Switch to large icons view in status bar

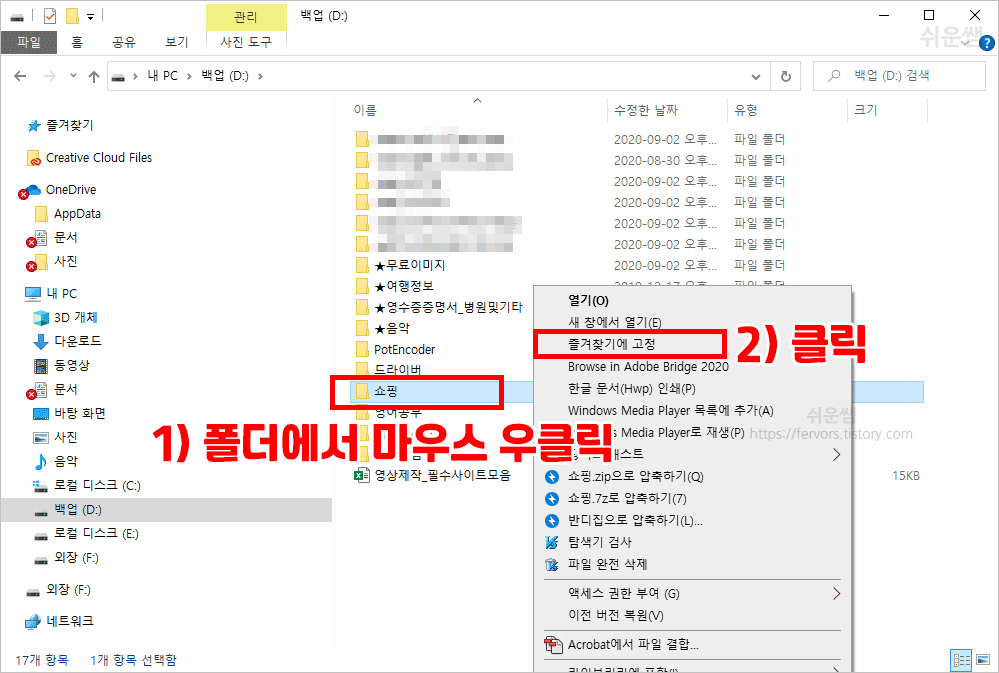(x=984, y=660)
